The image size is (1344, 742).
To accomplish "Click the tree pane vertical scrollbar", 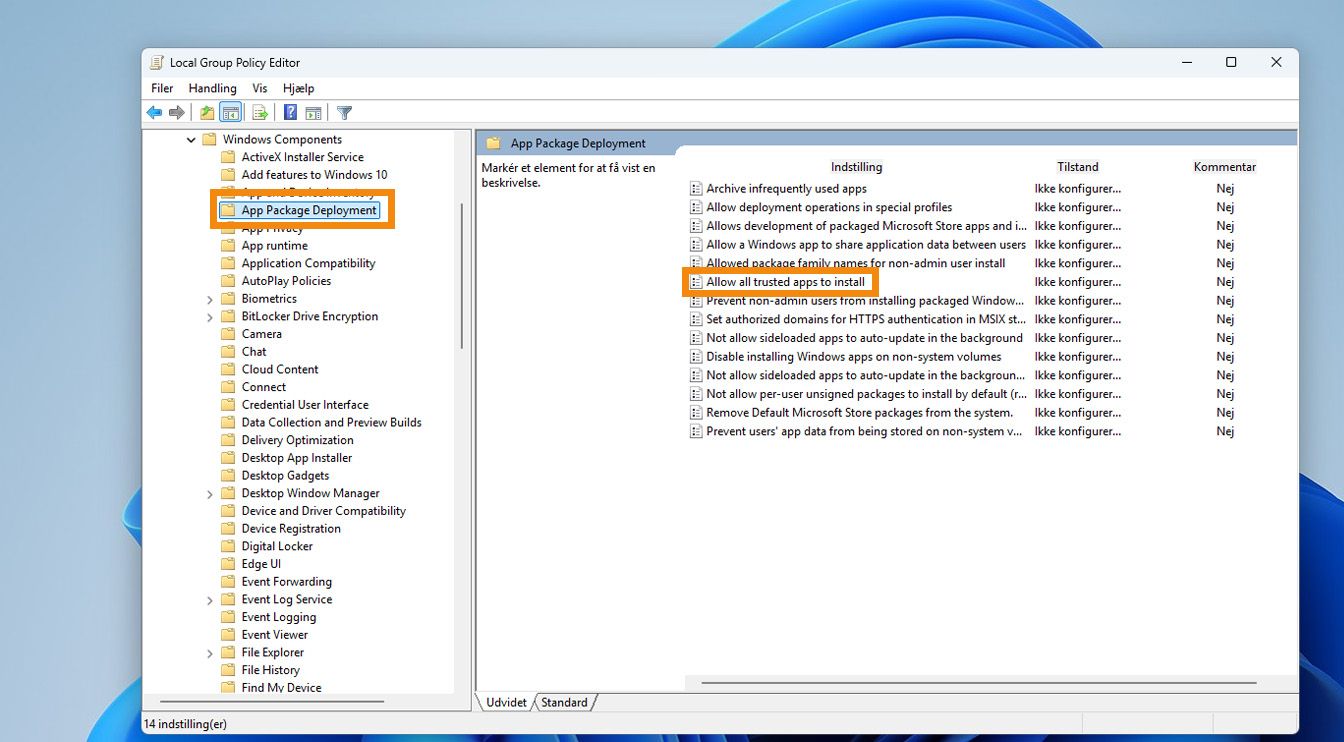I will pos(462,276).
